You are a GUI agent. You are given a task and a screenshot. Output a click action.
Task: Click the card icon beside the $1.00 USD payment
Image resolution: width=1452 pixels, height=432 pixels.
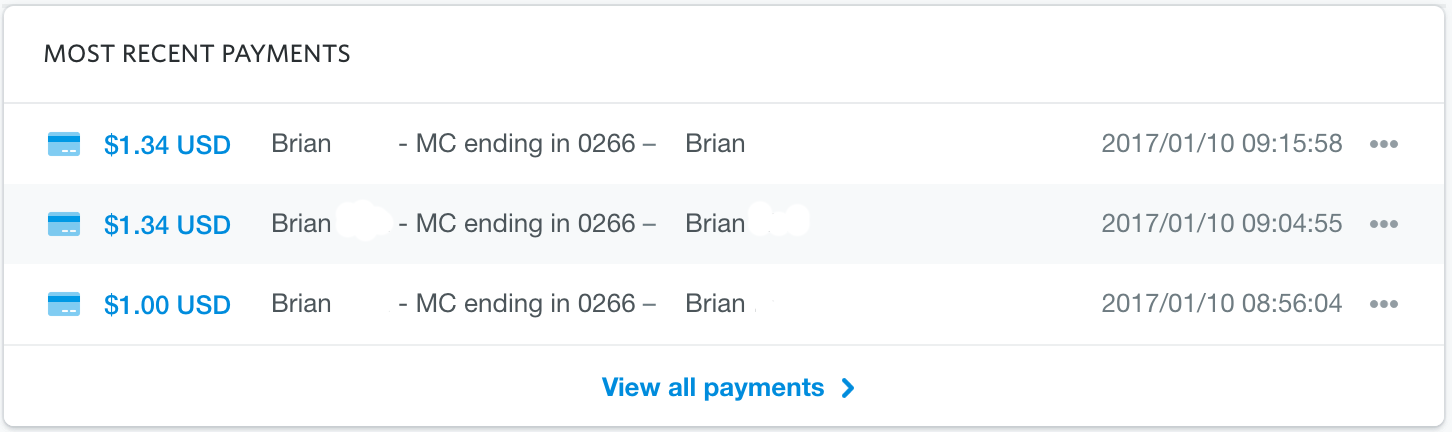64,304
